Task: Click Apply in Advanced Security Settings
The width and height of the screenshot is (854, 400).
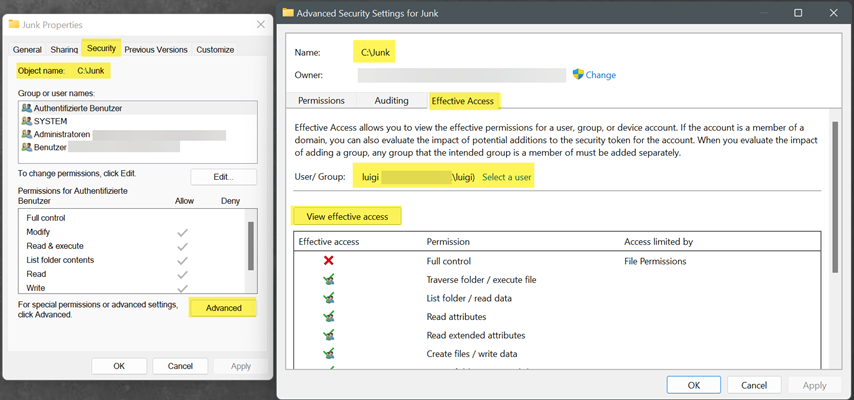Action: (815, 385)
